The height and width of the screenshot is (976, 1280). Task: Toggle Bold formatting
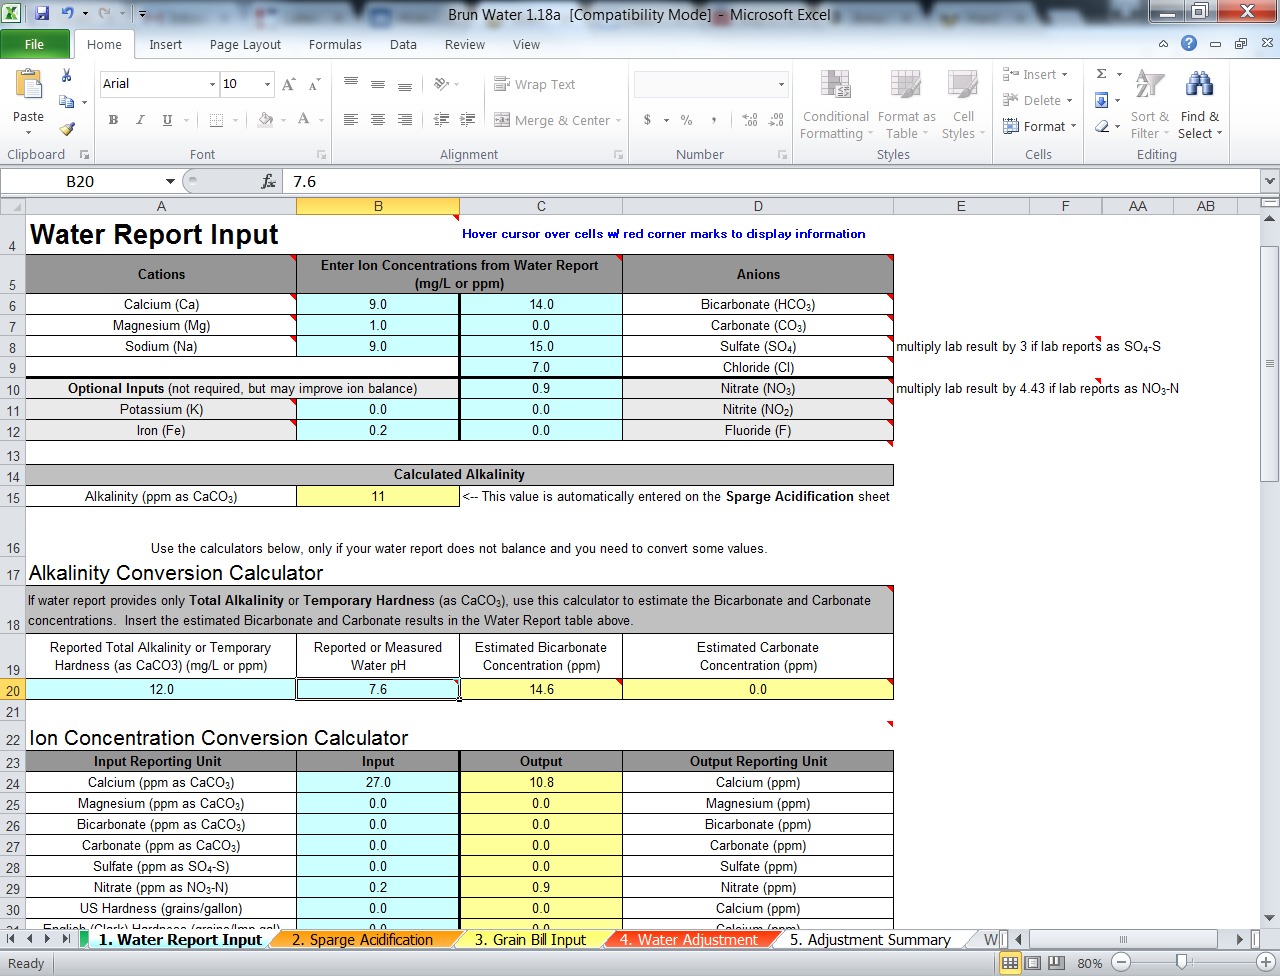pos(113,120)
